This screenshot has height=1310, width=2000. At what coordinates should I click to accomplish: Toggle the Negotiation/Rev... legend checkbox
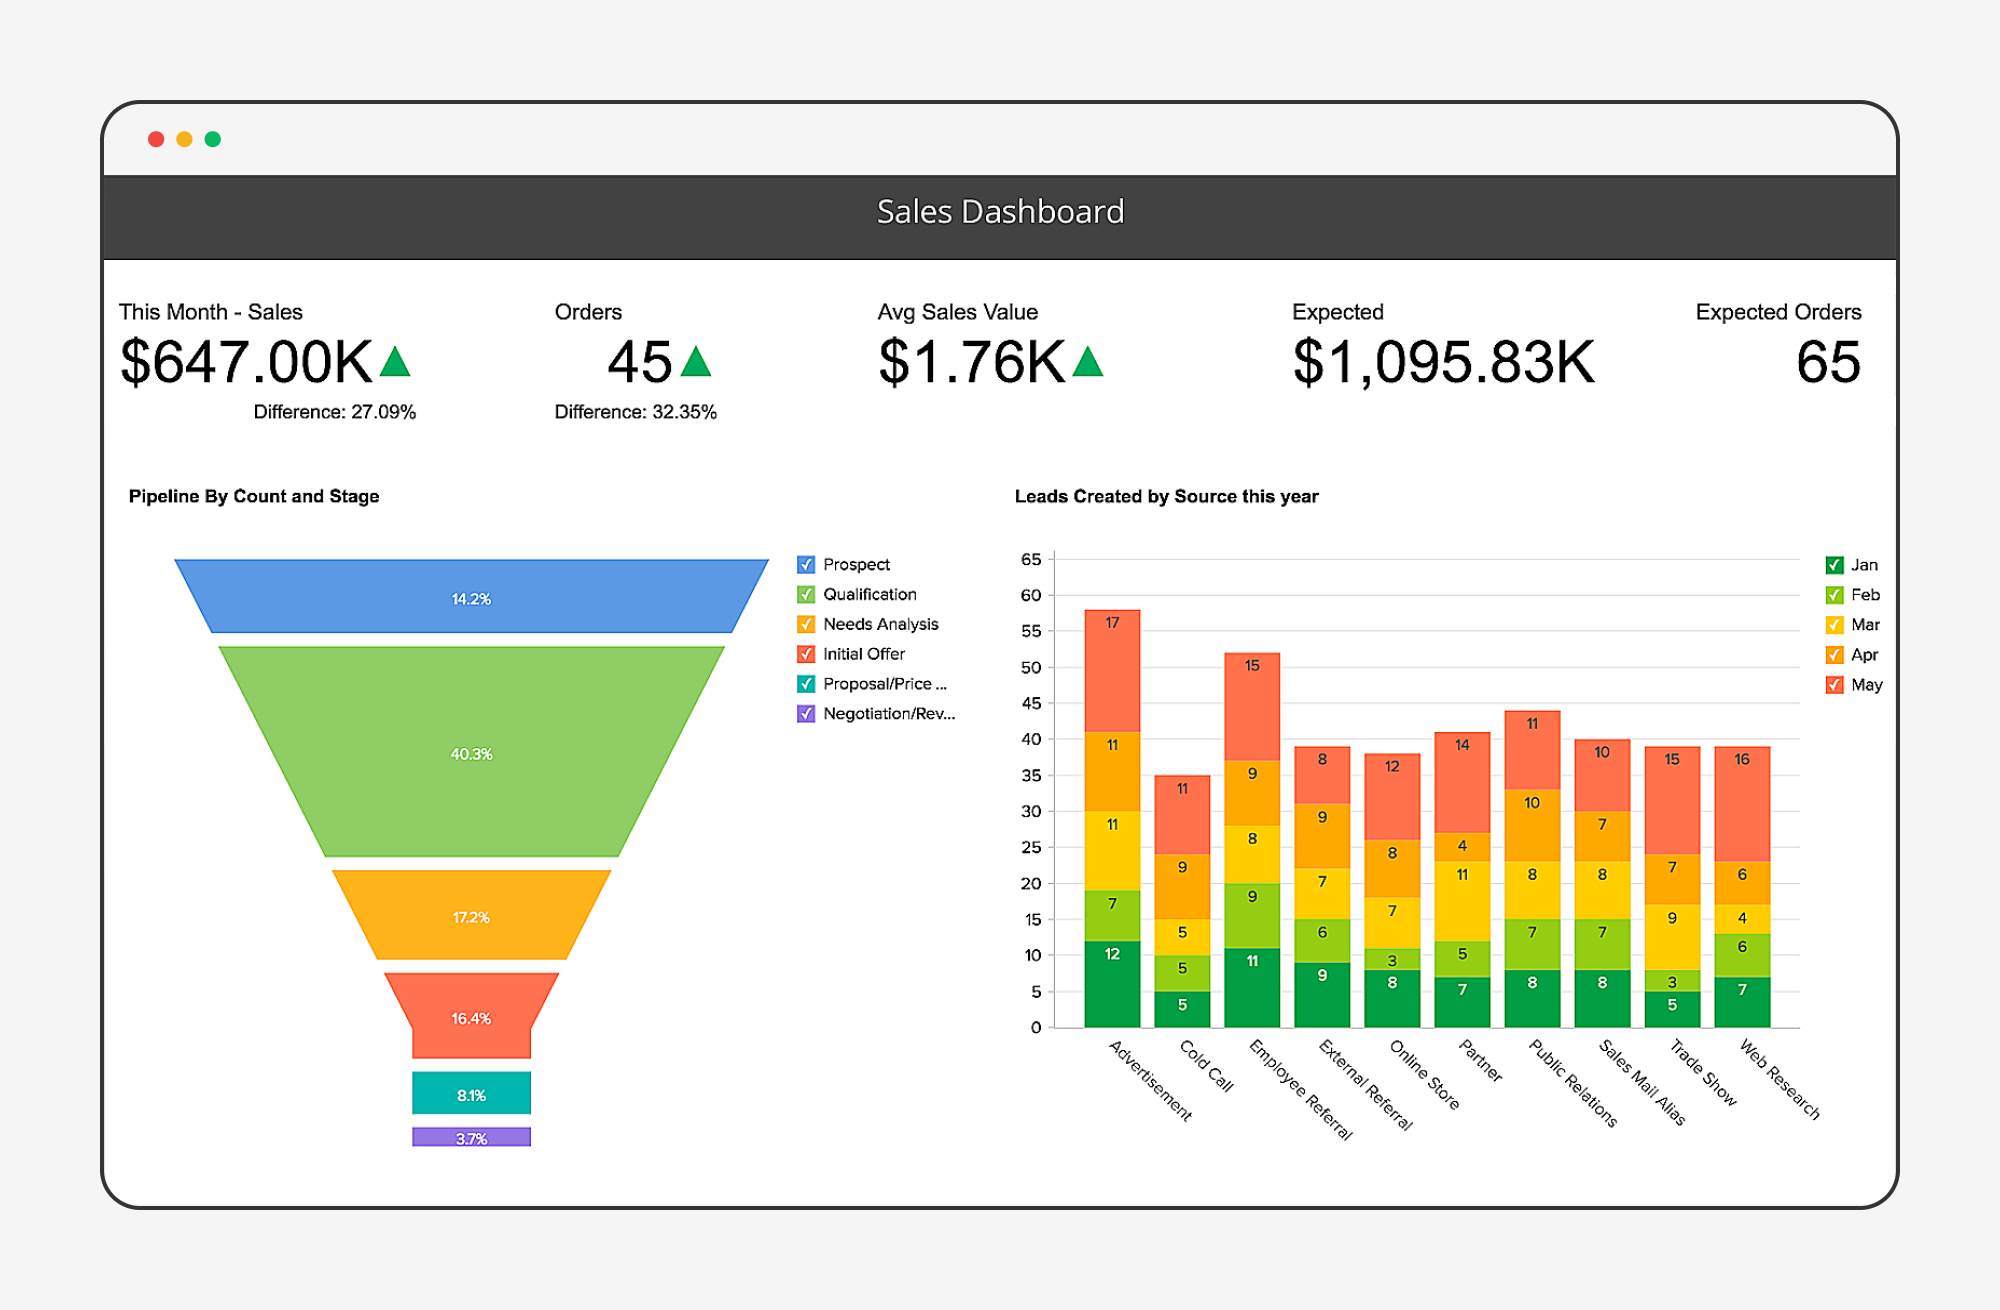point(806,714)
